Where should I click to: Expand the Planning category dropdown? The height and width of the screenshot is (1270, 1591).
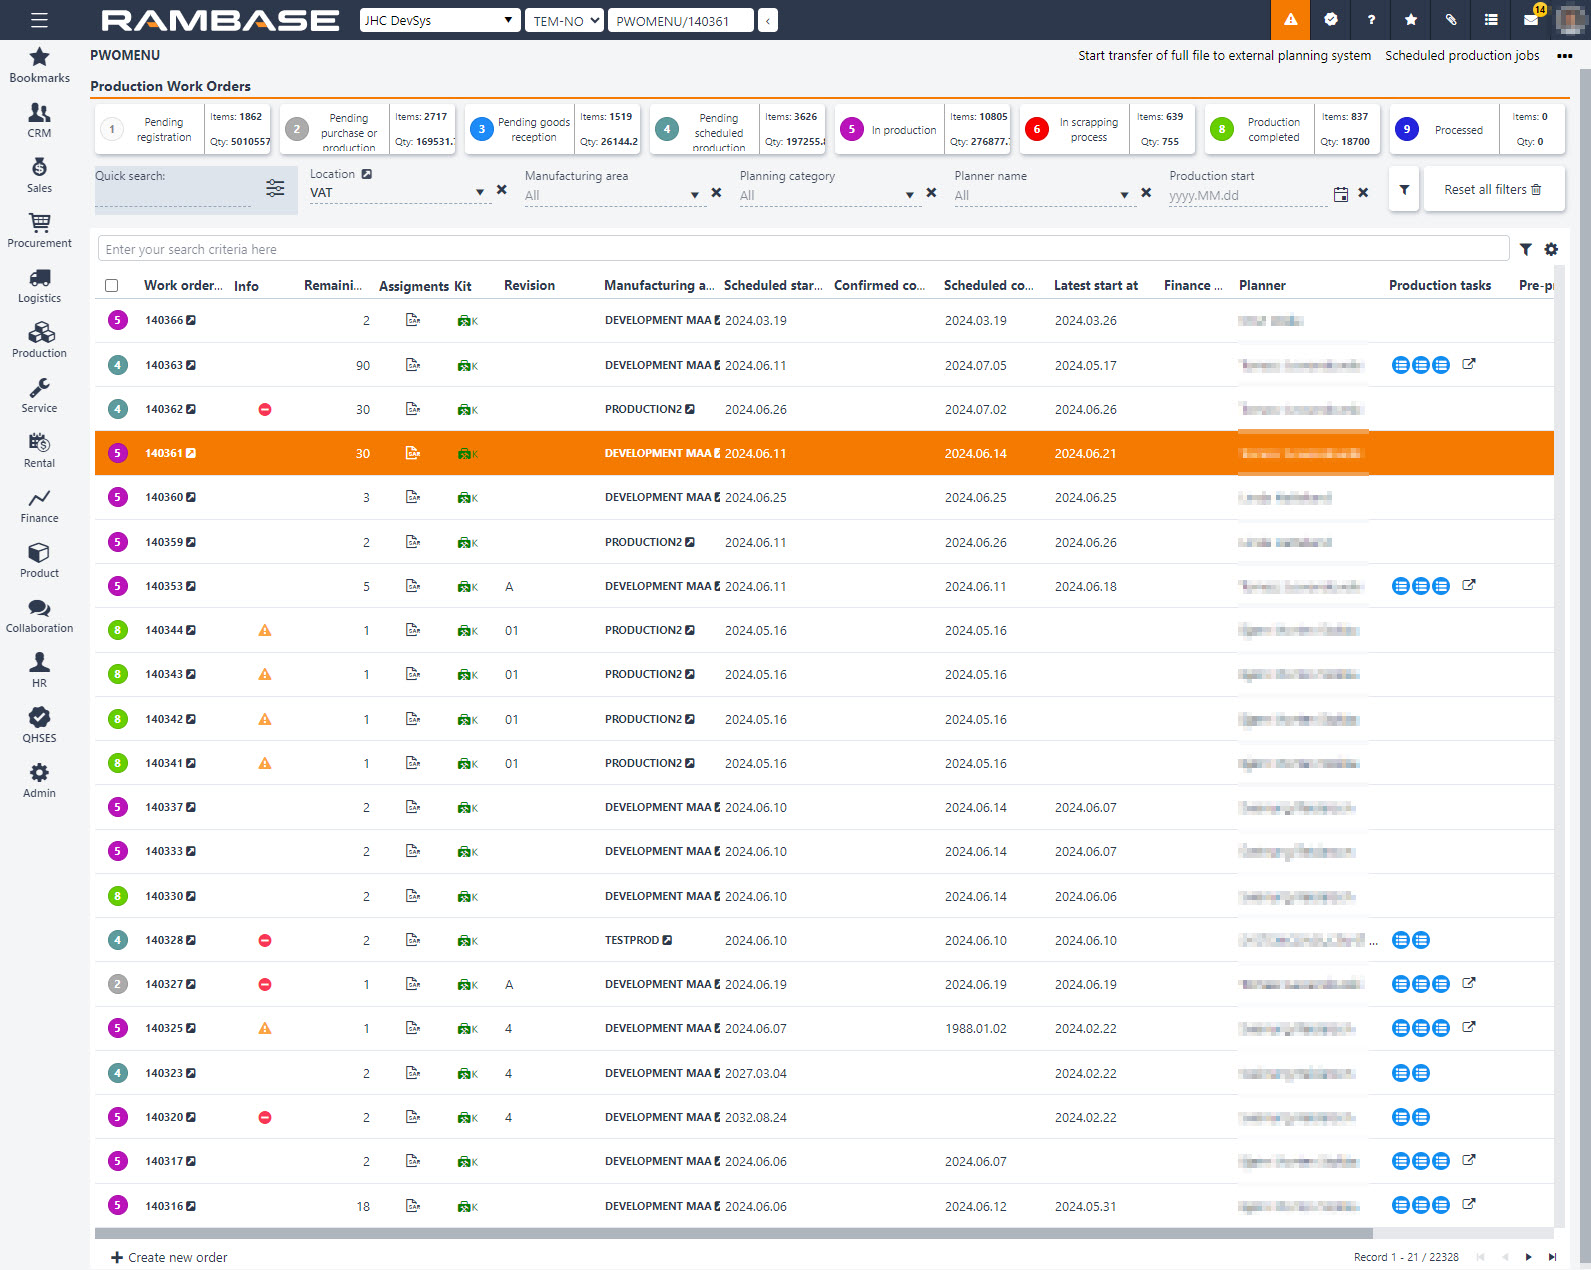pyautogui.click(x=909, y=195)
